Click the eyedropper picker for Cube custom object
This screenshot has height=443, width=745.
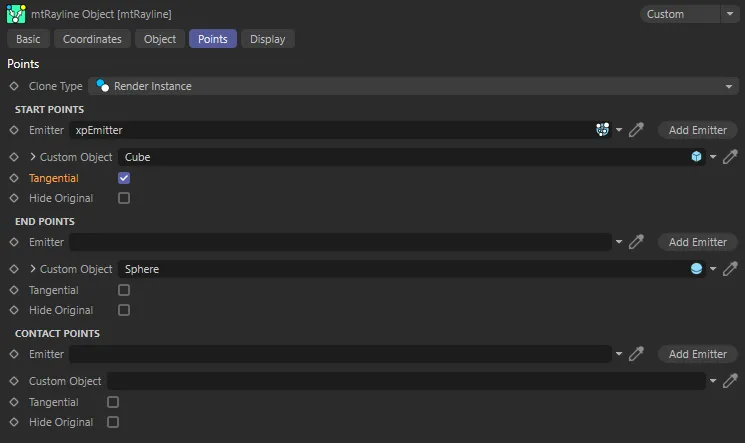coord(730,157)
